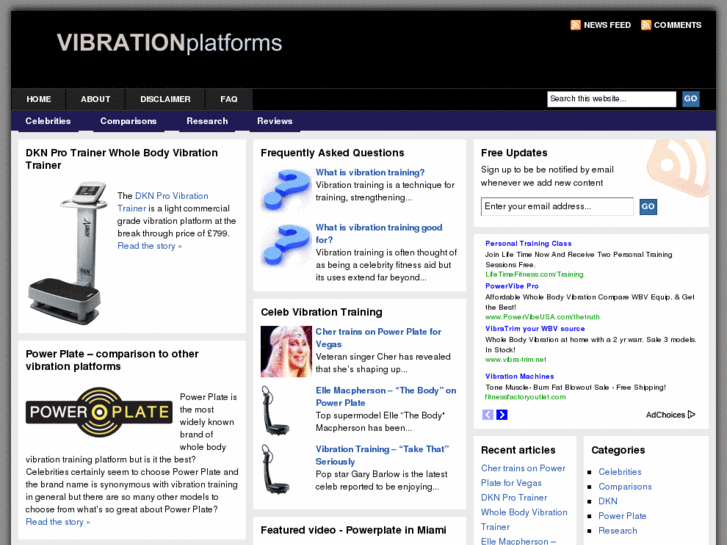Screen dimensions: 727x545
Task: Click the www.PowerVibeUSA.com/thetruth ad URL
Action: pyautogui.click(x=542, y=317)
